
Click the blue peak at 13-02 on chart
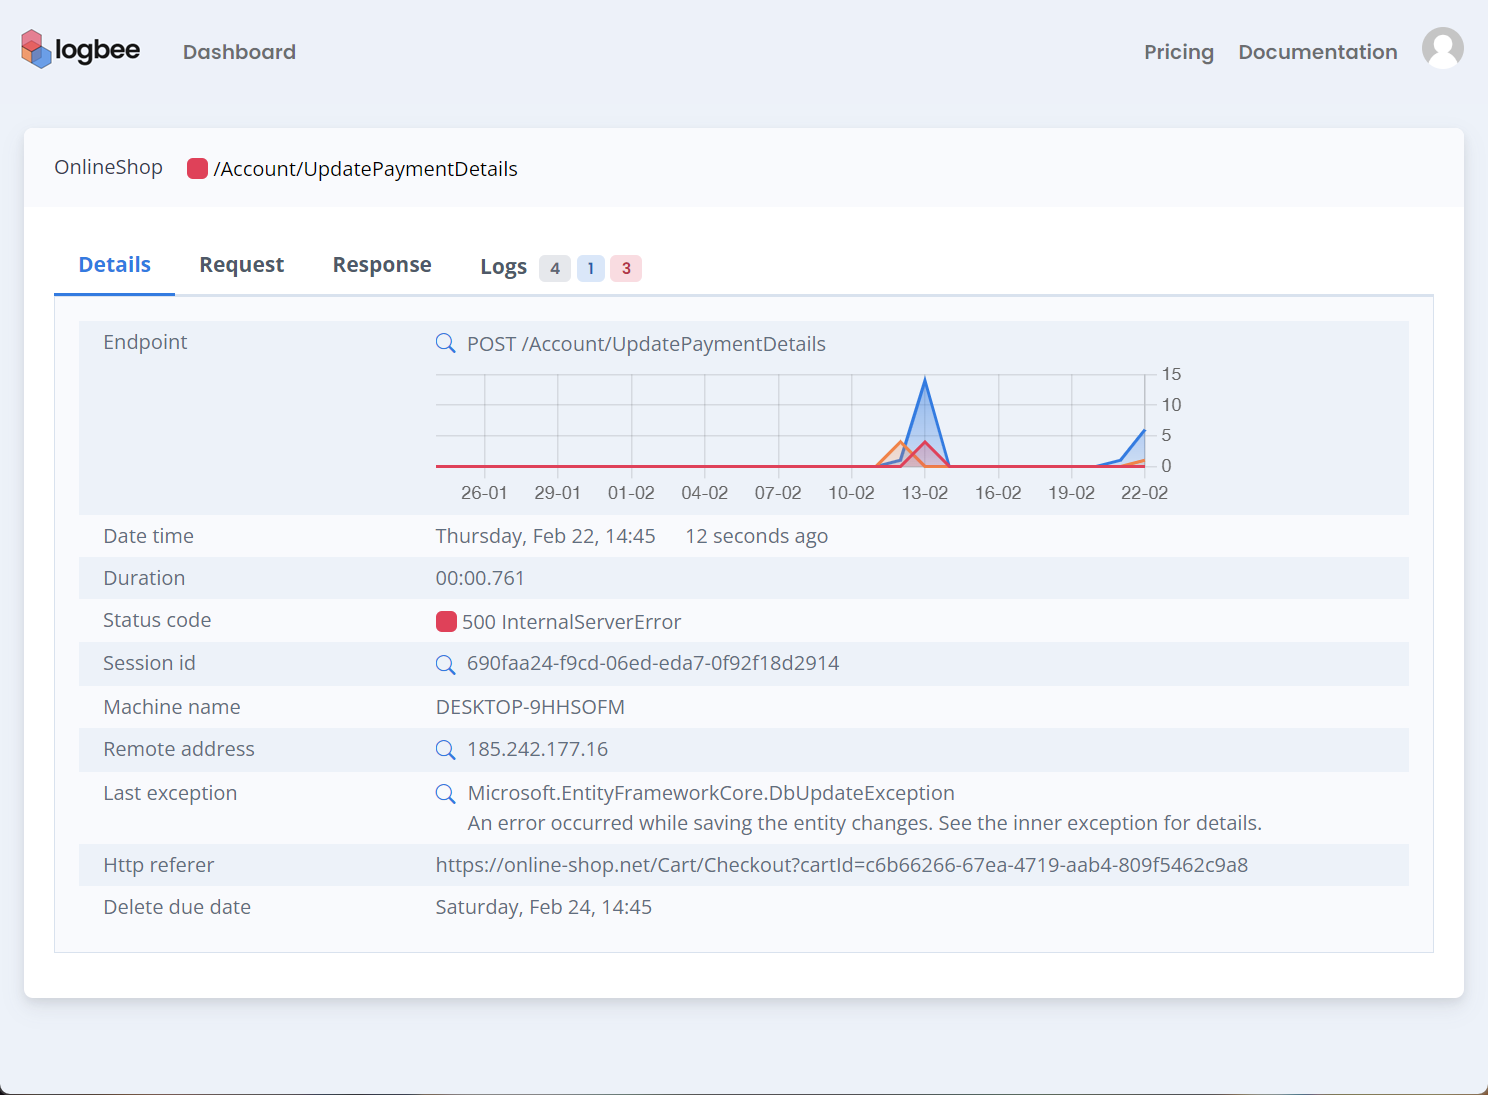pyautogui.click(x=925, y=380)
